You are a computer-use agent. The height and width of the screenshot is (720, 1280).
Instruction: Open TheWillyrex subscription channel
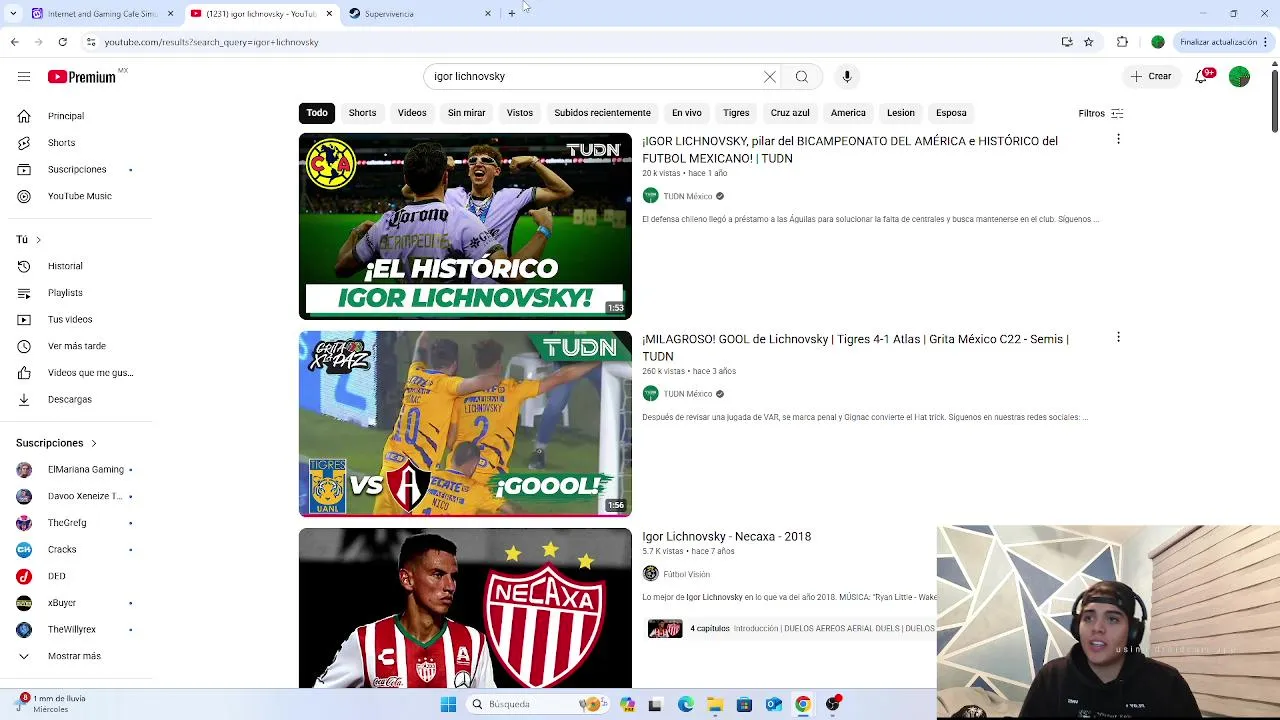[76, 630]
